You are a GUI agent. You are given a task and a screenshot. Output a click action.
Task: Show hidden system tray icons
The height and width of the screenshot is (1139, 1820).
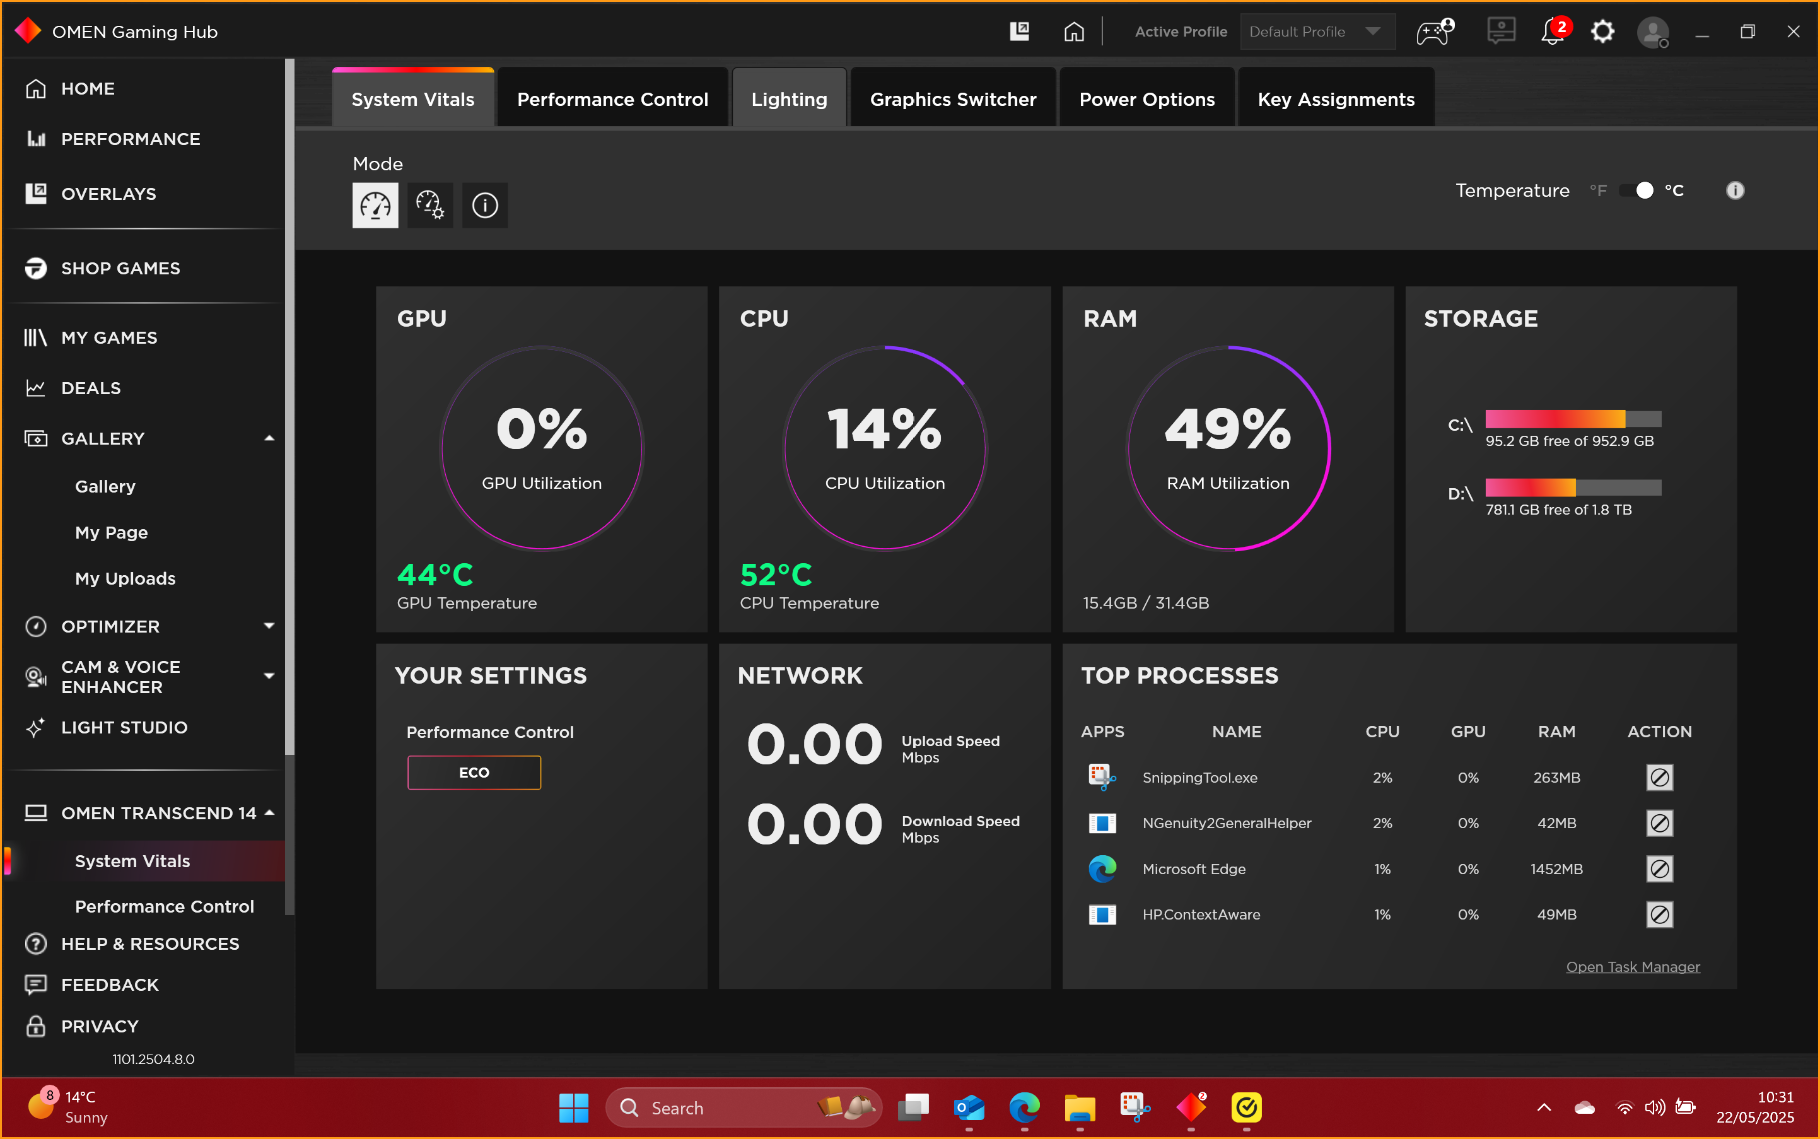tap(1544, 1108)
